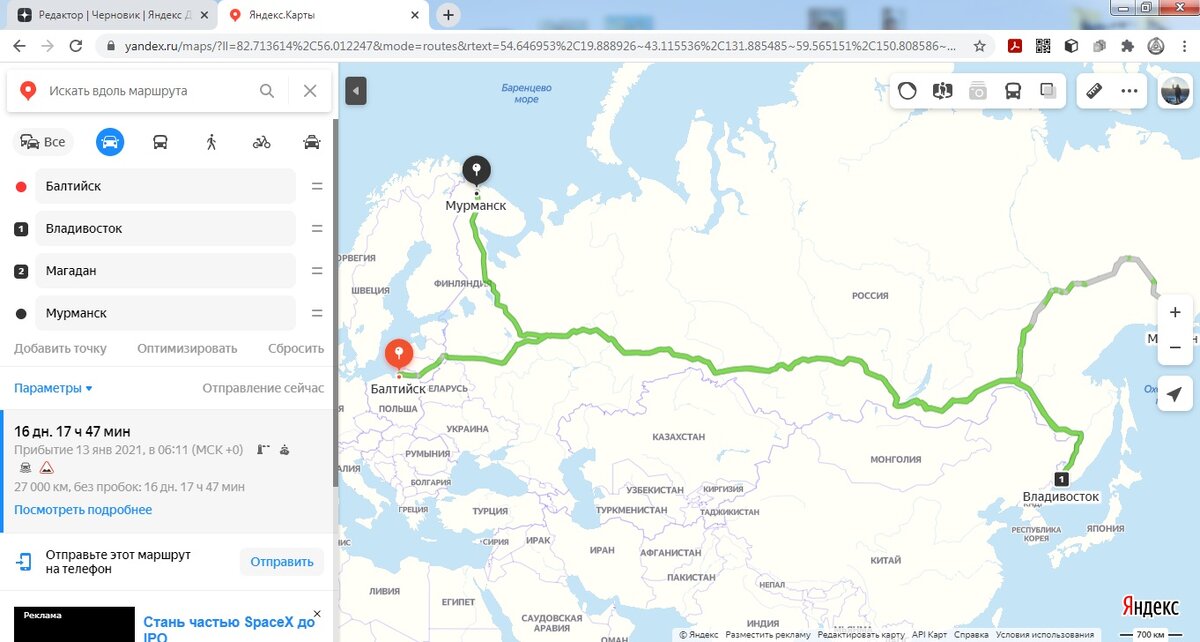The width and height of the screenshot is (1200, 642).
Task: Switch to the Редактор Черновик browser tab
Action: [110, 15]
